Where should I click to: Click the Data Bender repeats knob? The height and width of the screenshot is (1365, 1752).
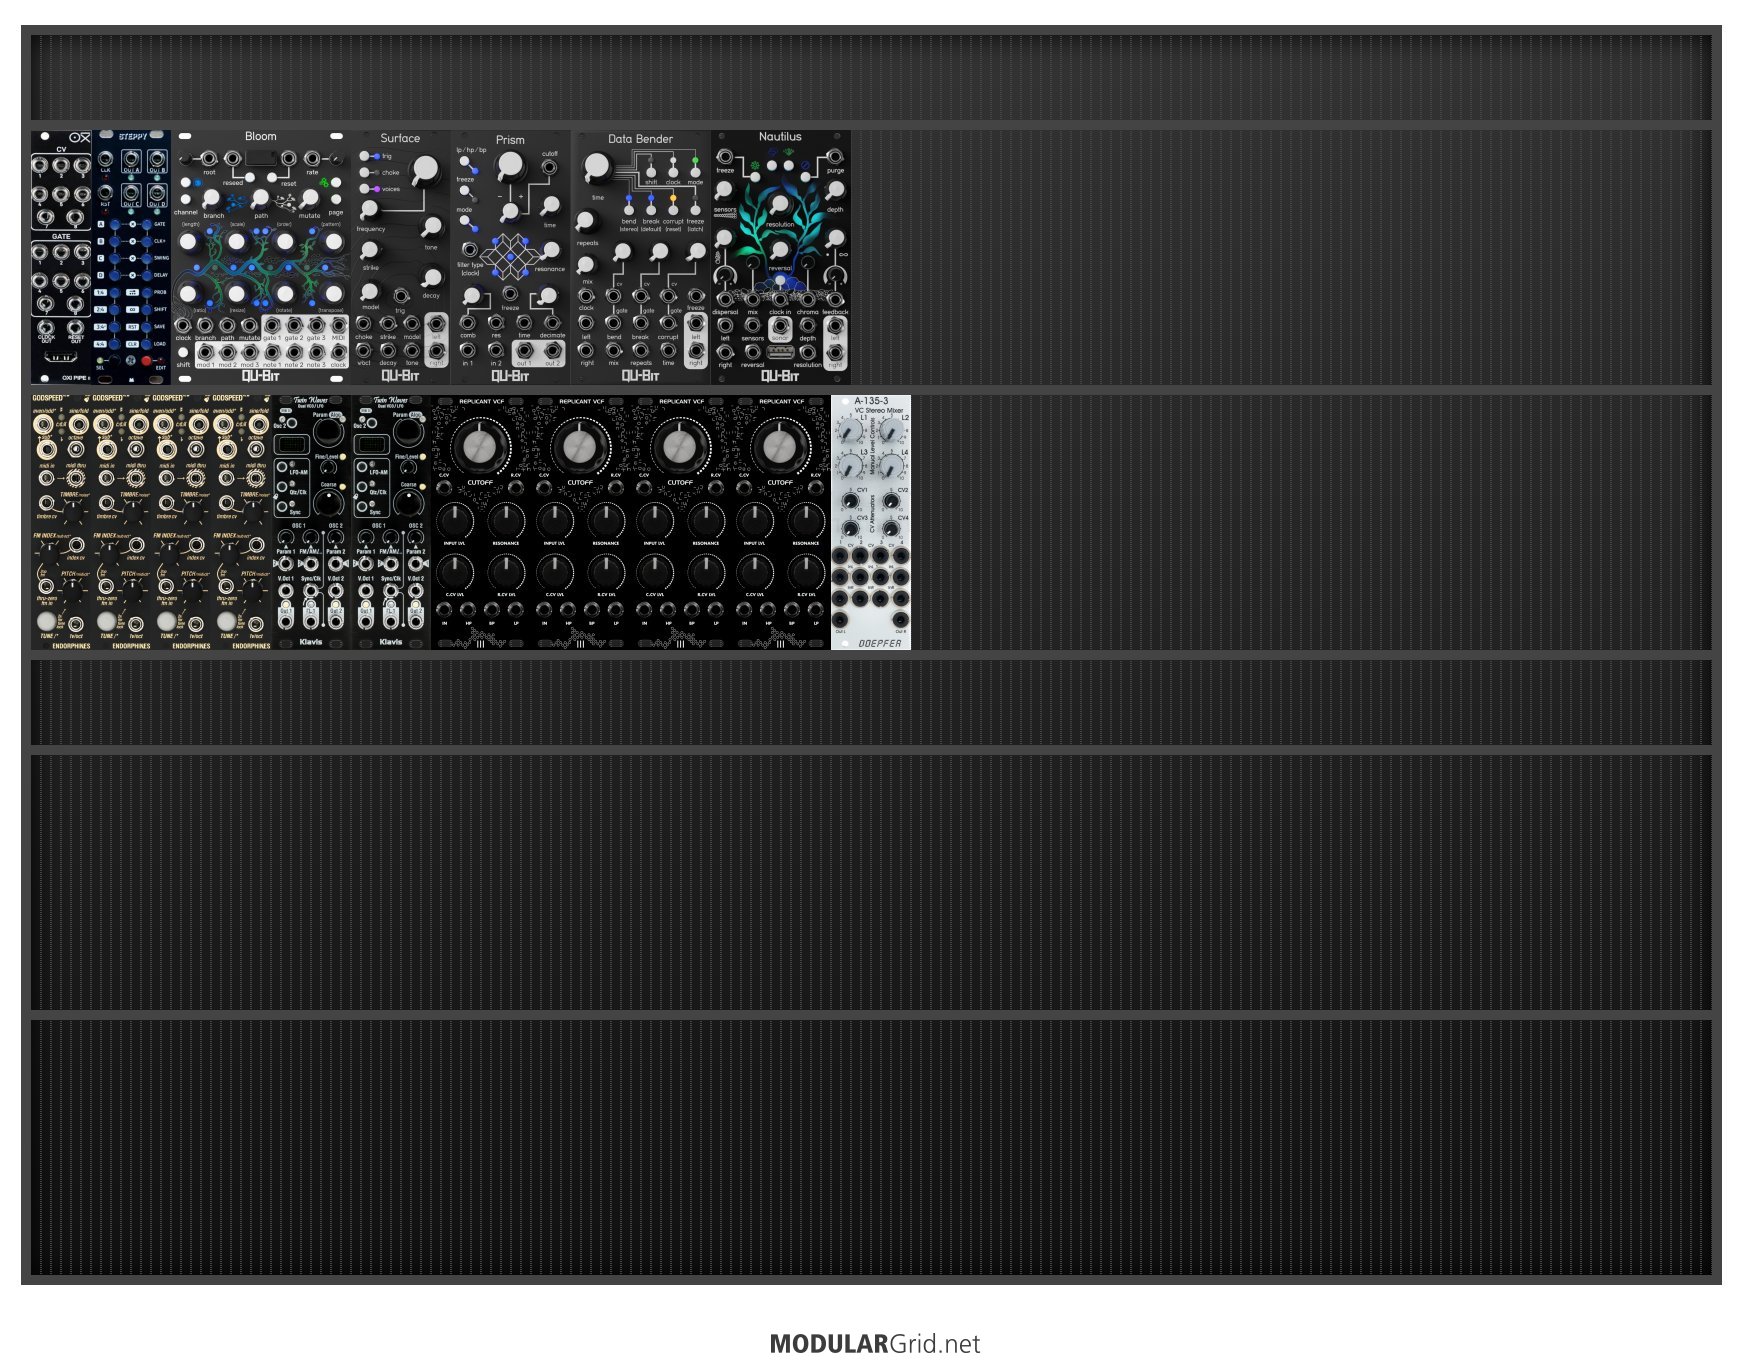click(586, 222)
